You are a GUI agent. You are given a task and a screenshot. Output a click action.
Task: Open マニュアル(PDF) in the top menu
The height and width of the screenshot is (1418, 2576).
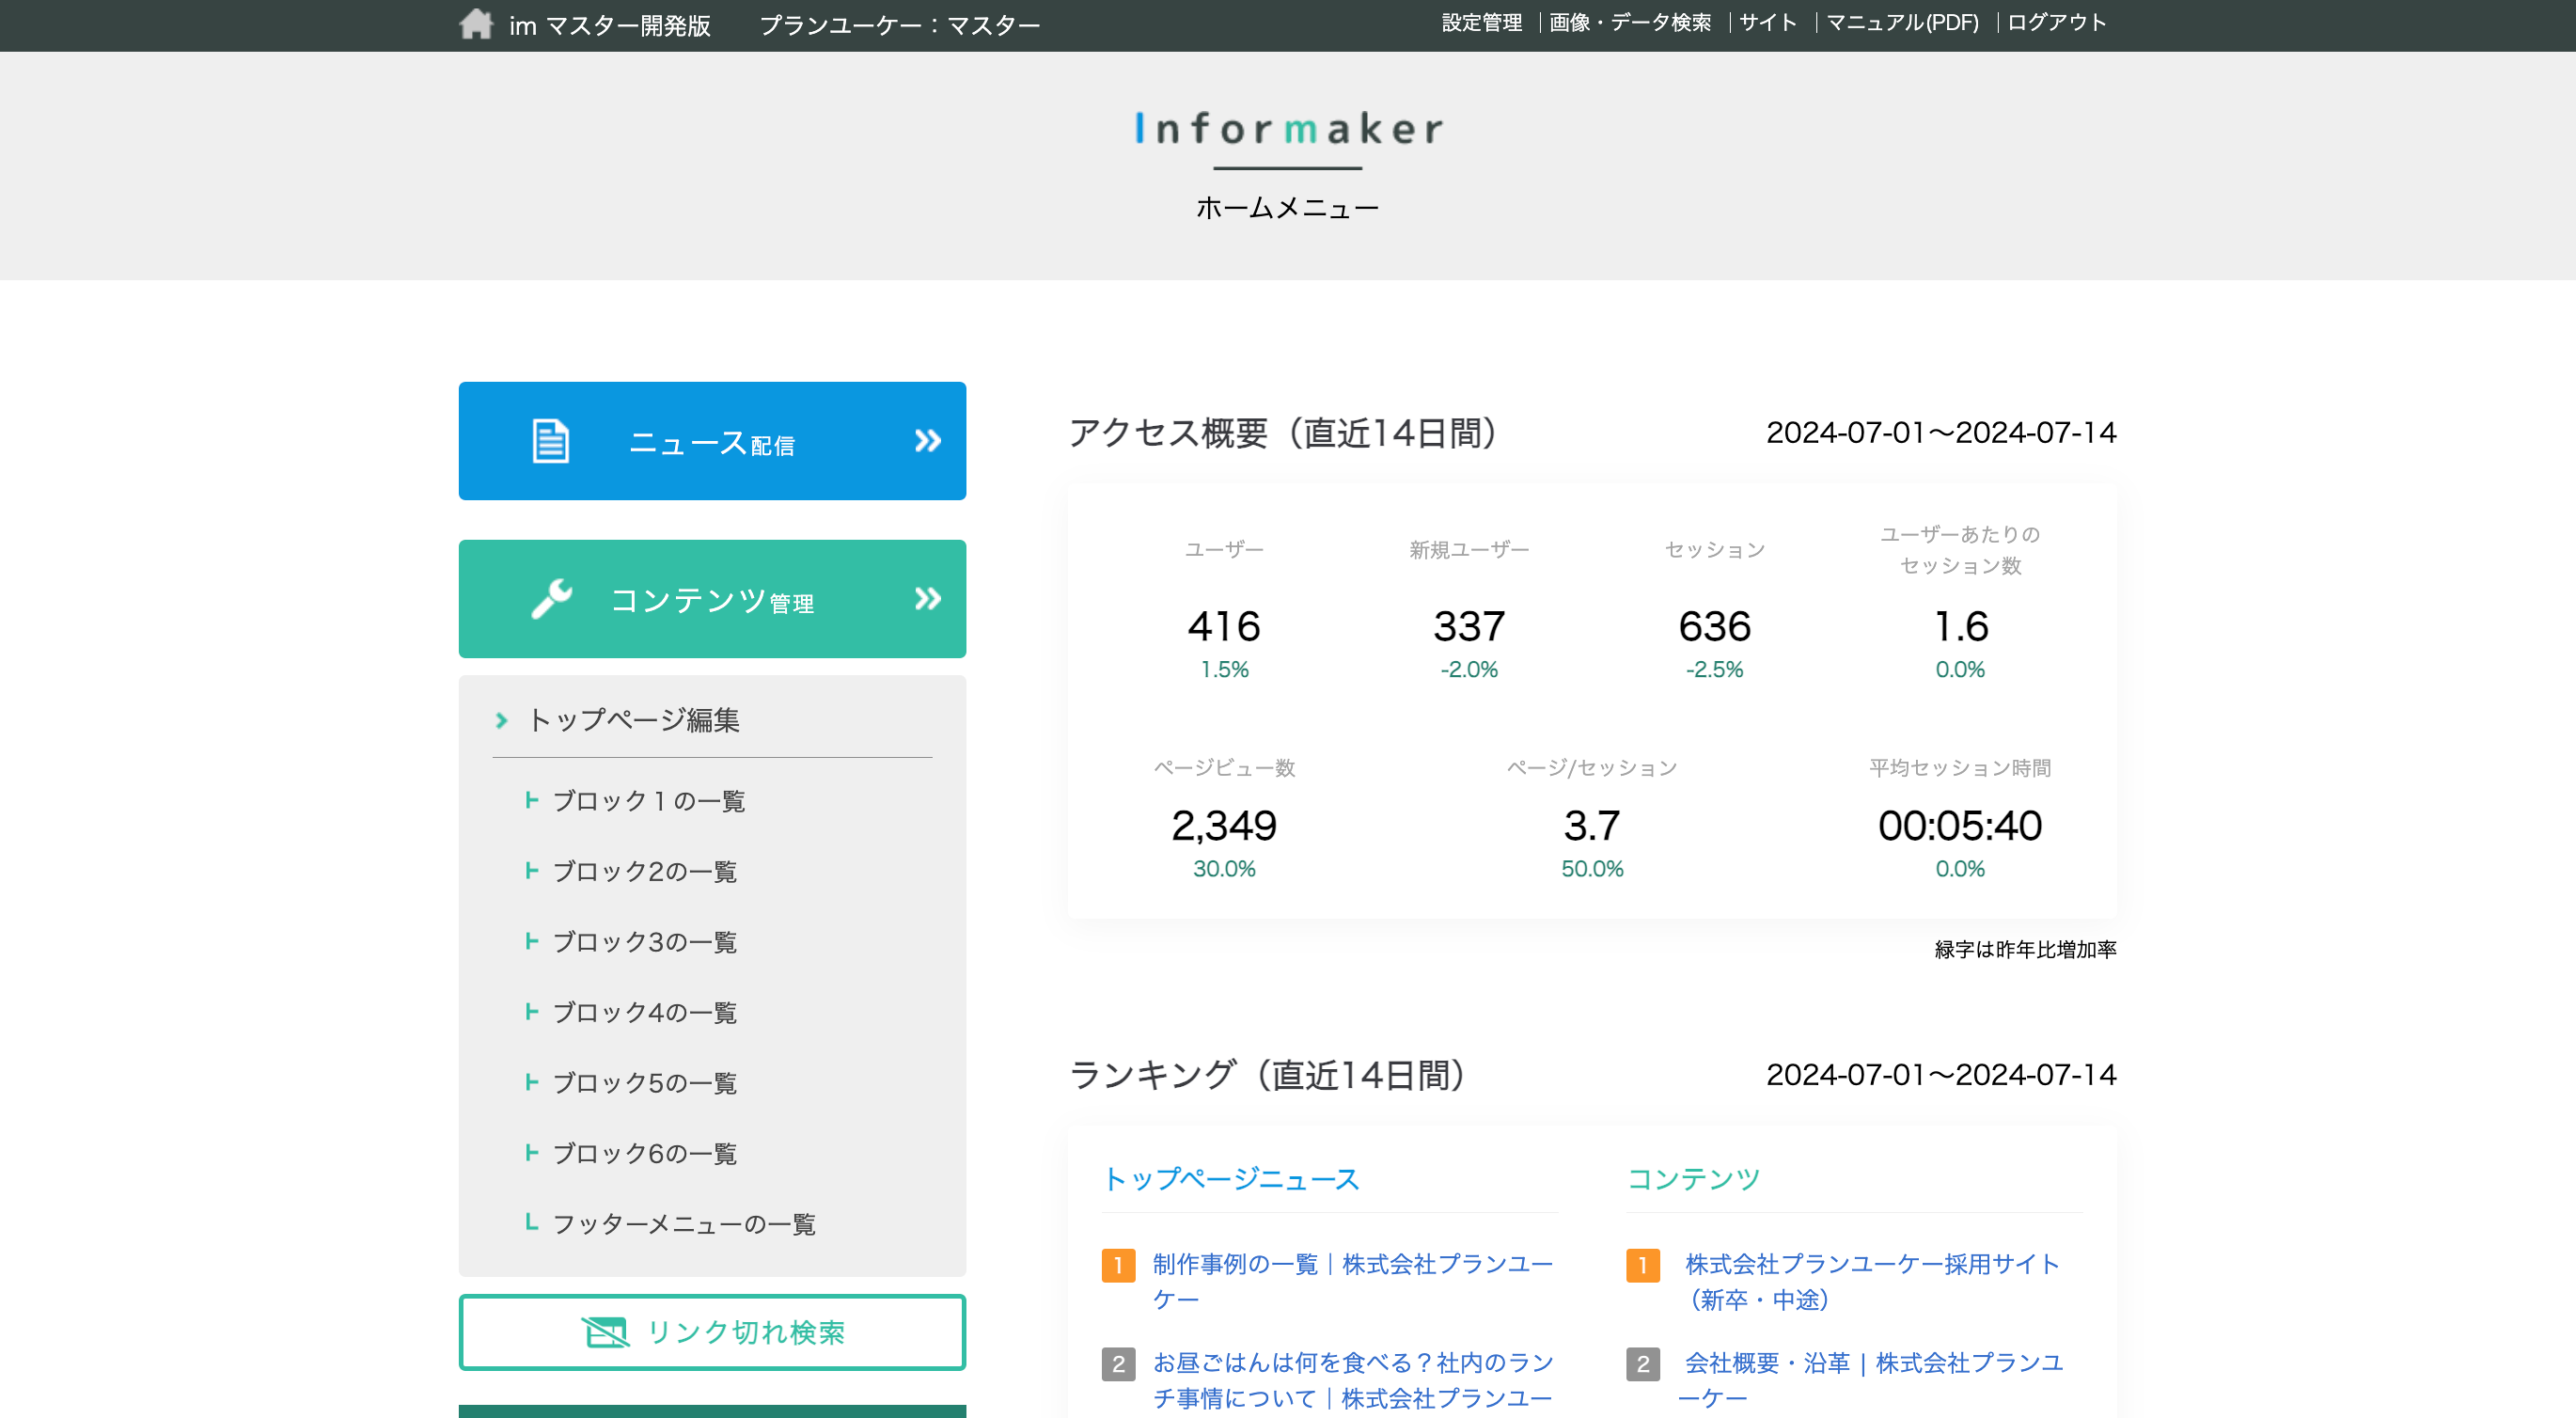[1902, 23]
